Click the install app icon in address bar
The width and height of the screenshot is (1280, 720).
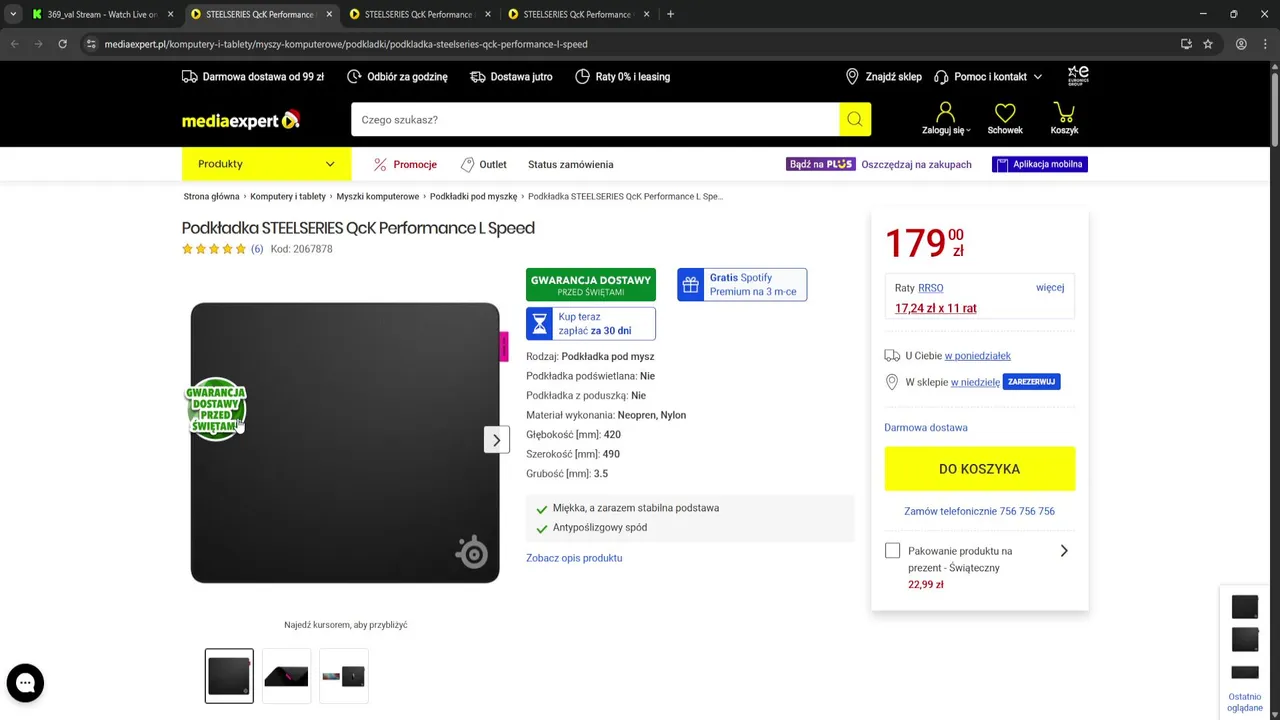(x=1186, y=44)
